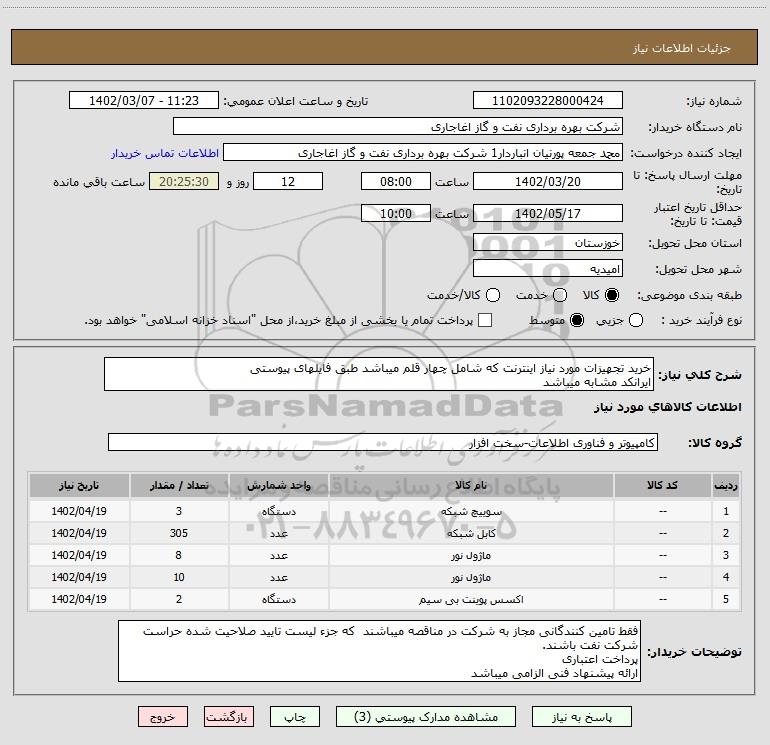Click the تعداد / مقدار column header
The height and width of the screenshot is (745, 770).
[x=179, y=485]
